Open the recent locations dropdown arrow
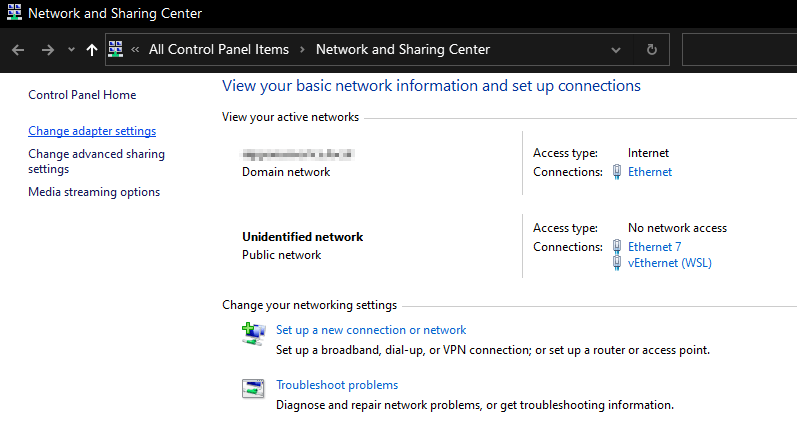 70,50
